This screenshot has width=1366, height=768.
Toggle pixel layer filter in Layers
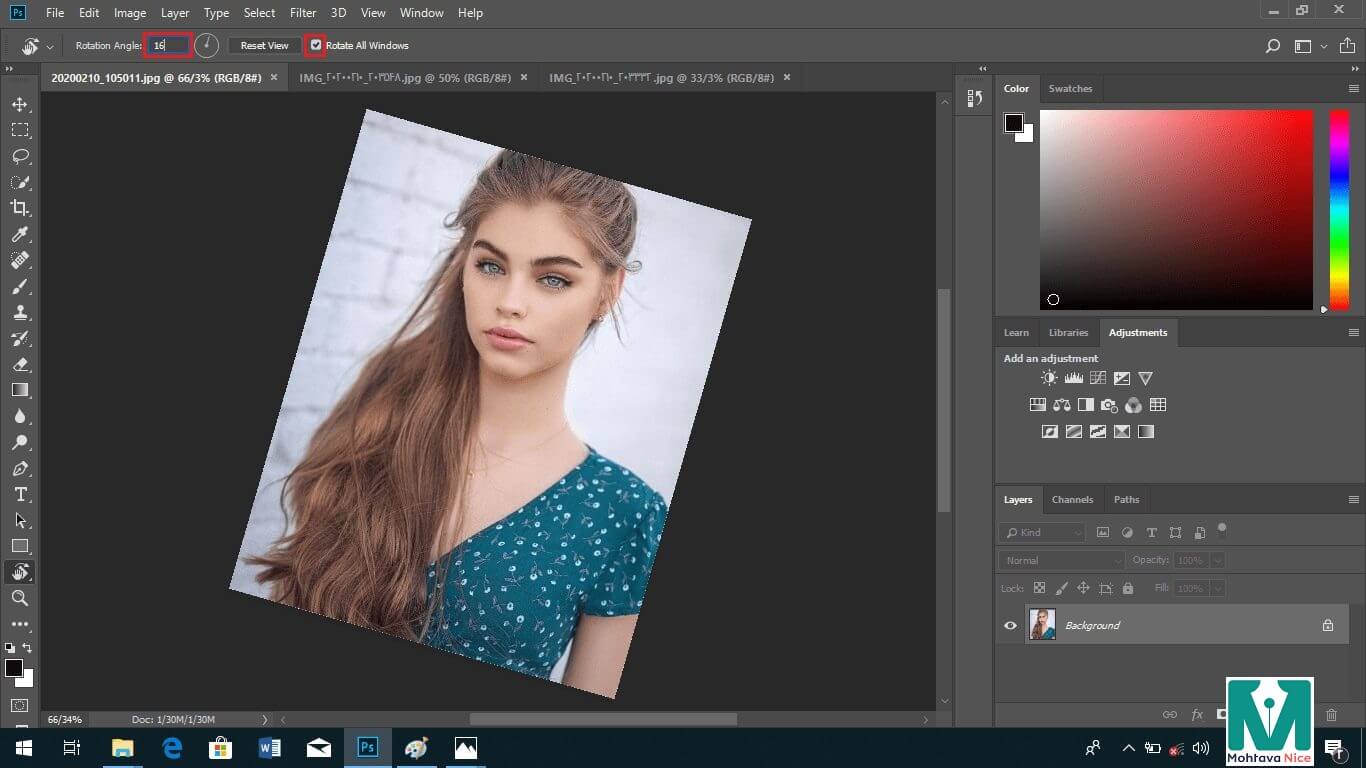1103,533
